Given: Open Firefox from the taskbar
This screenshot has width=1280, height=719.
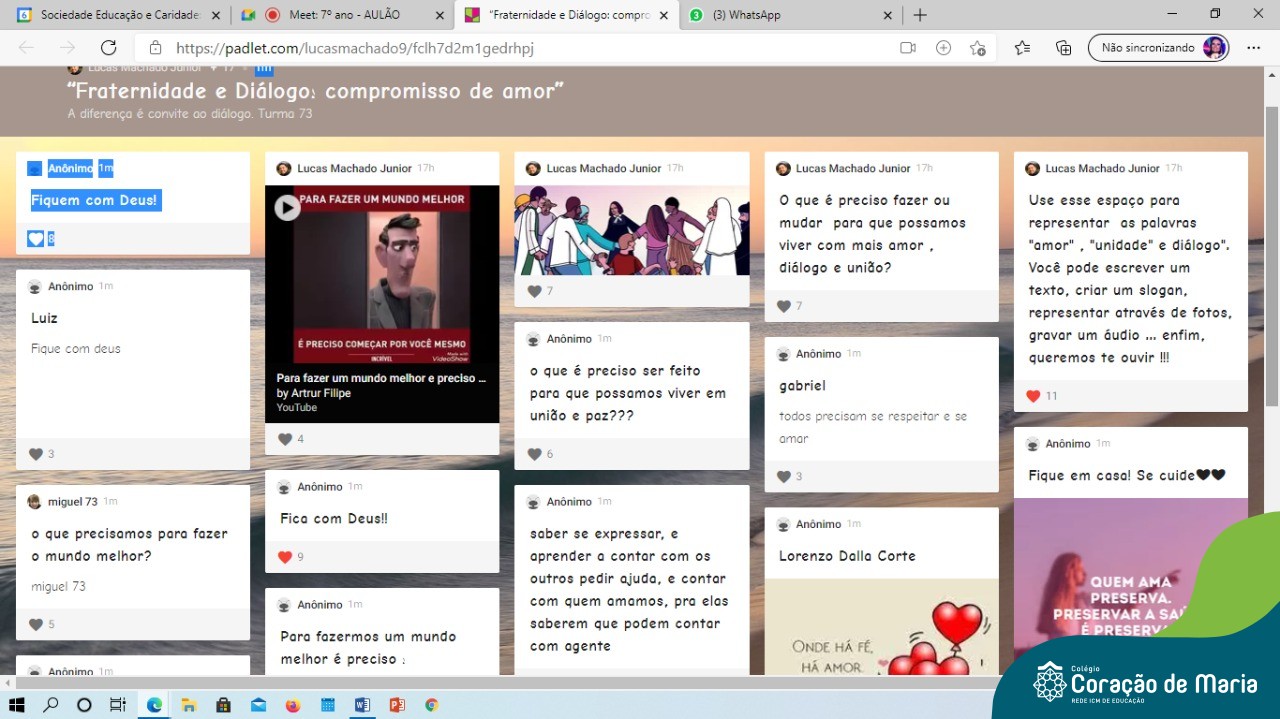Looking at the screenshot, I should click(x=292, y=704).
